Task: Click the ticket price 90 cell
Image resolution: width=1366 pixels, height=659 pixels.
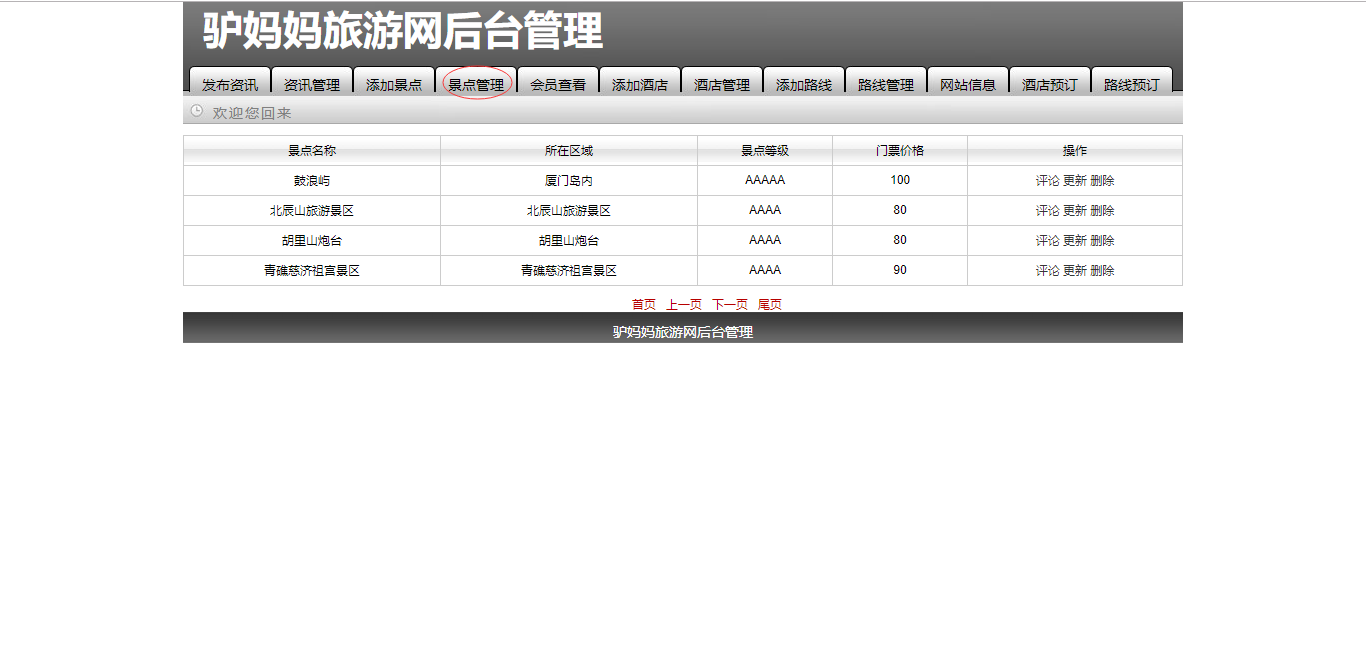Action: (x=900, y=271)
